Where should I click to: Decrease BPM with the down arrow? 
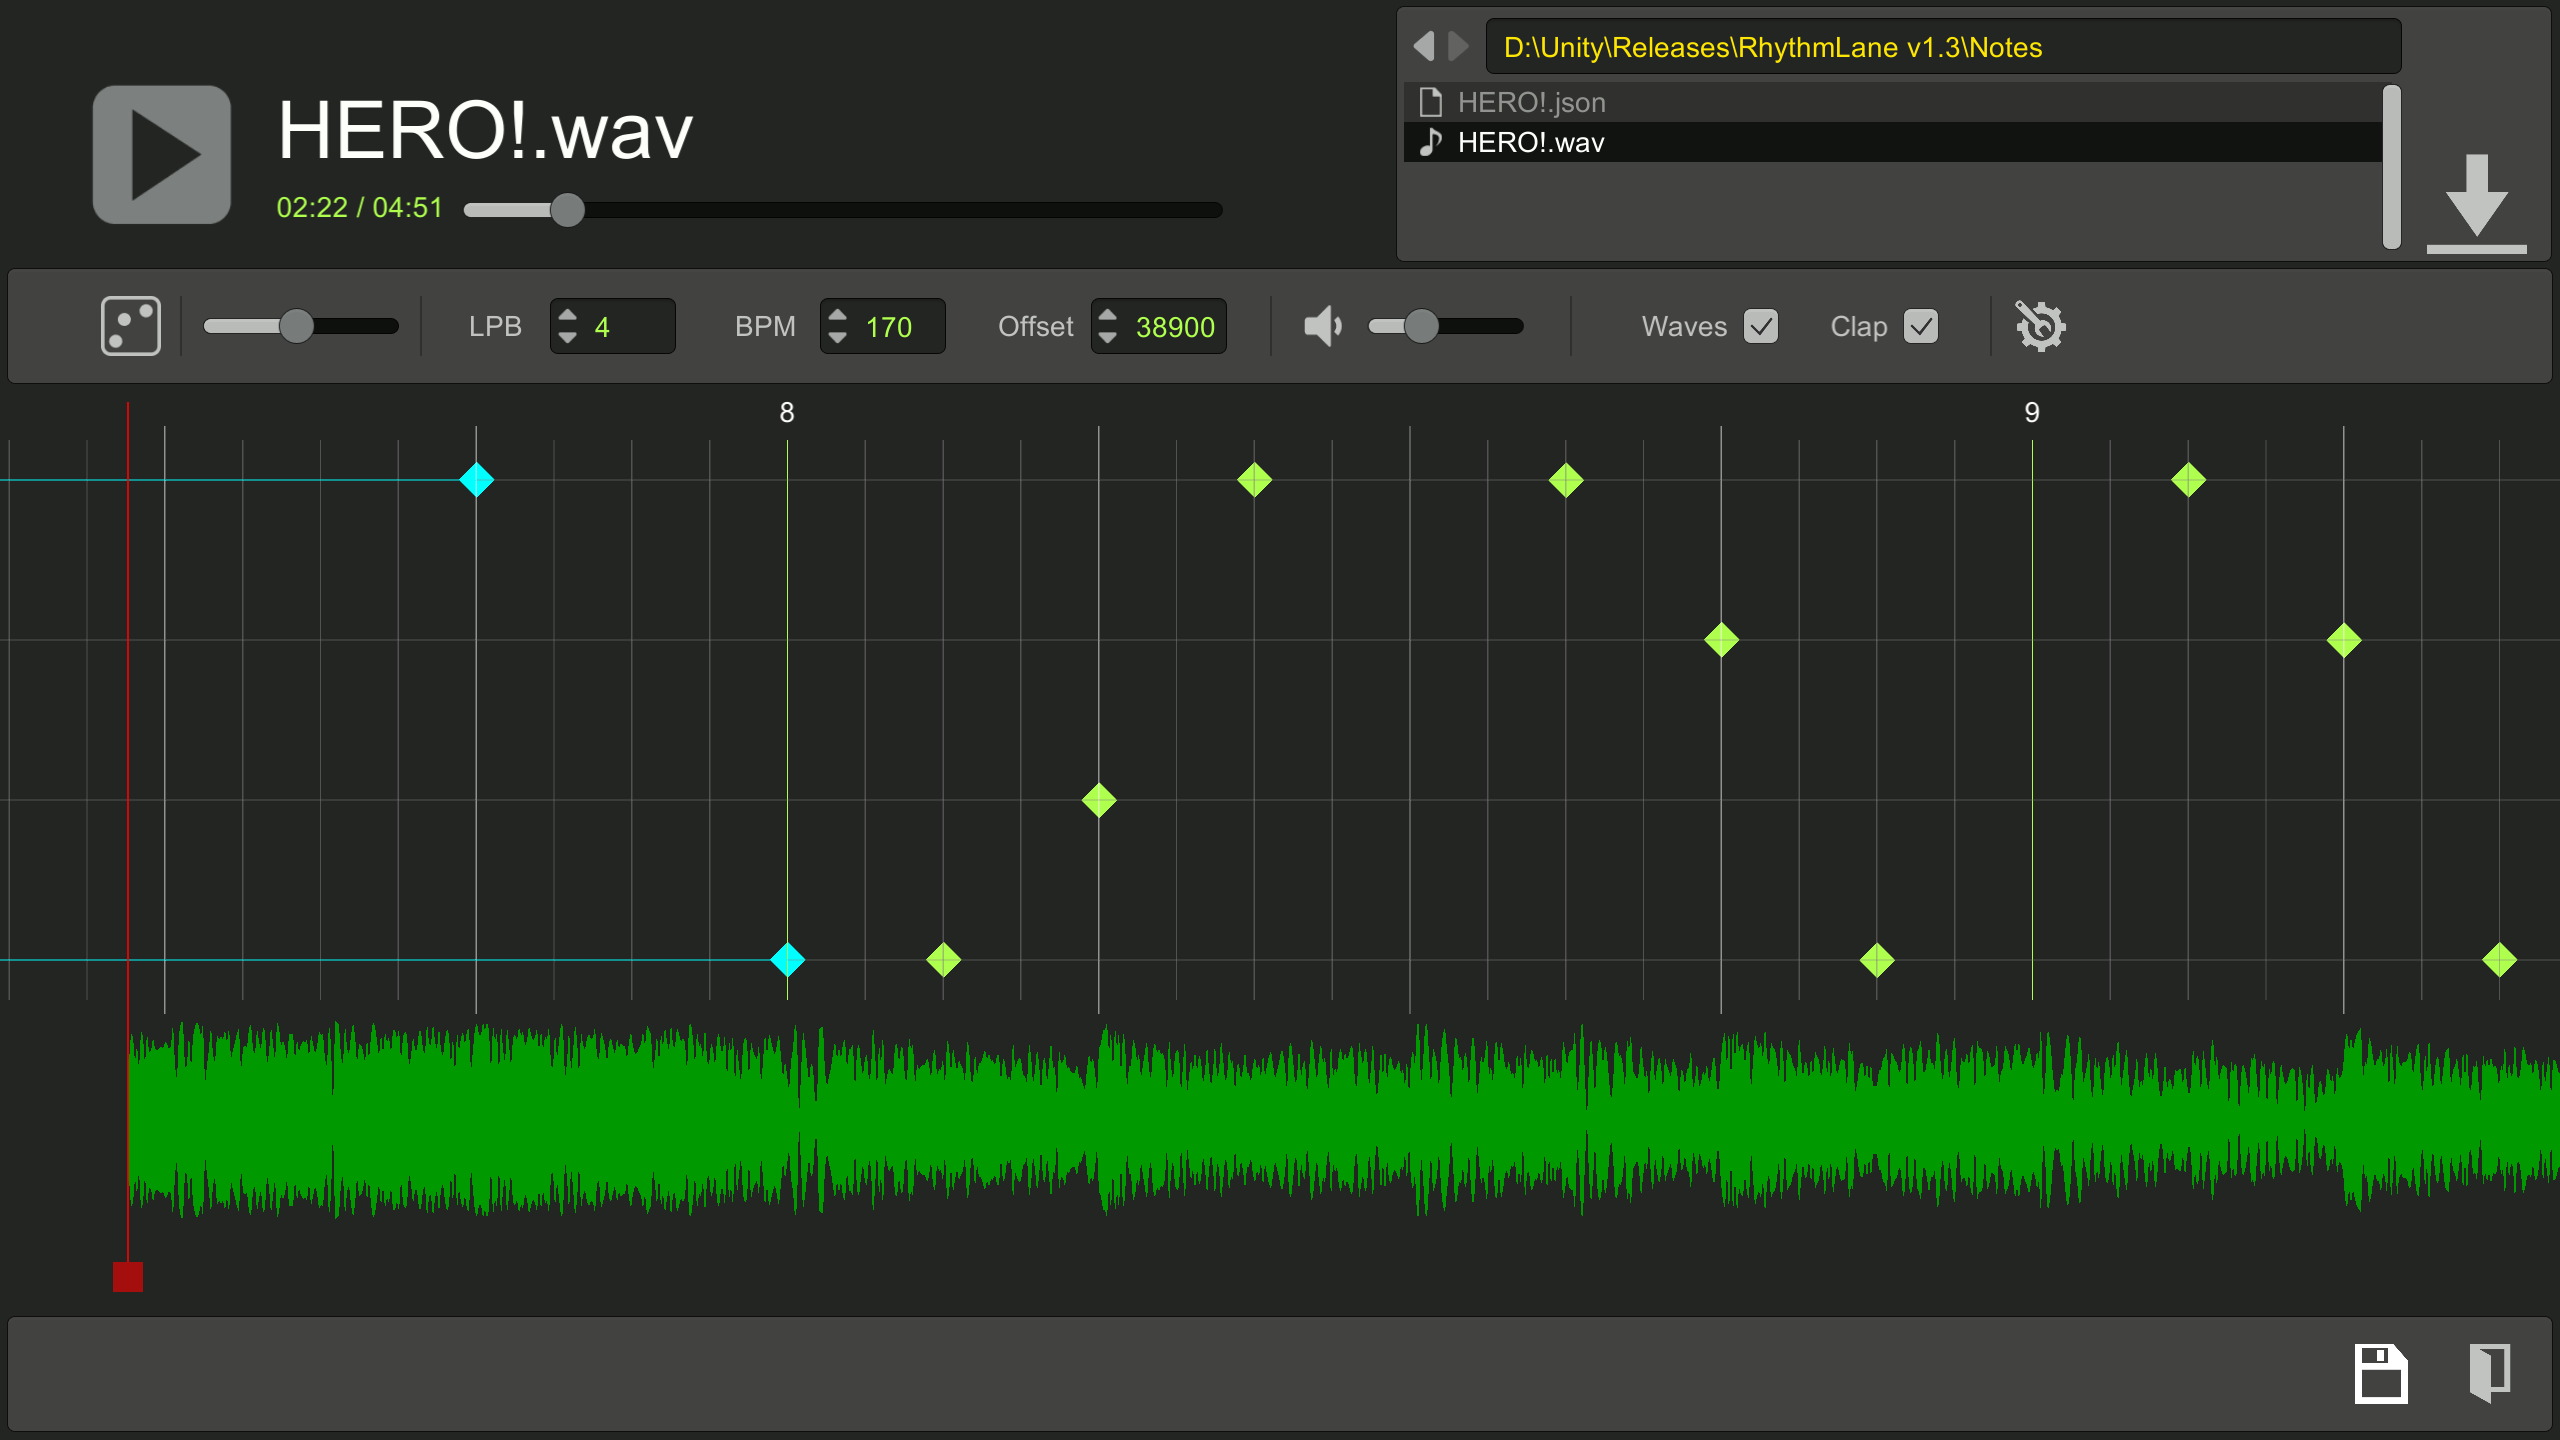click(x=838, y=338)
